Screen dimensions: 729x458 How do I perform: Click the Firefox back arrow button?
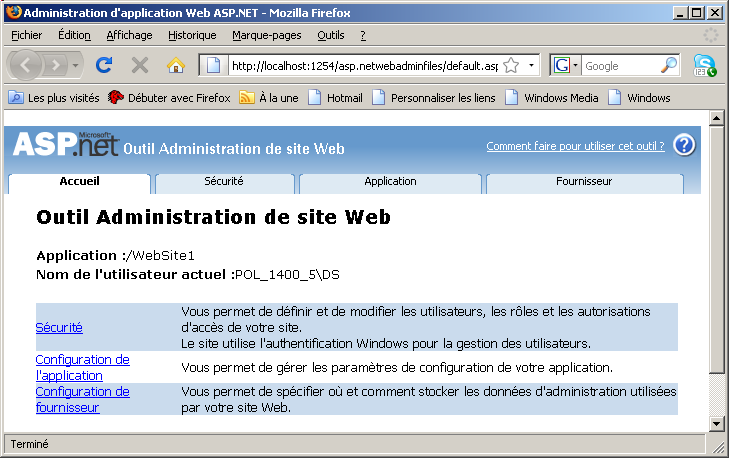(x=26, y=65)
